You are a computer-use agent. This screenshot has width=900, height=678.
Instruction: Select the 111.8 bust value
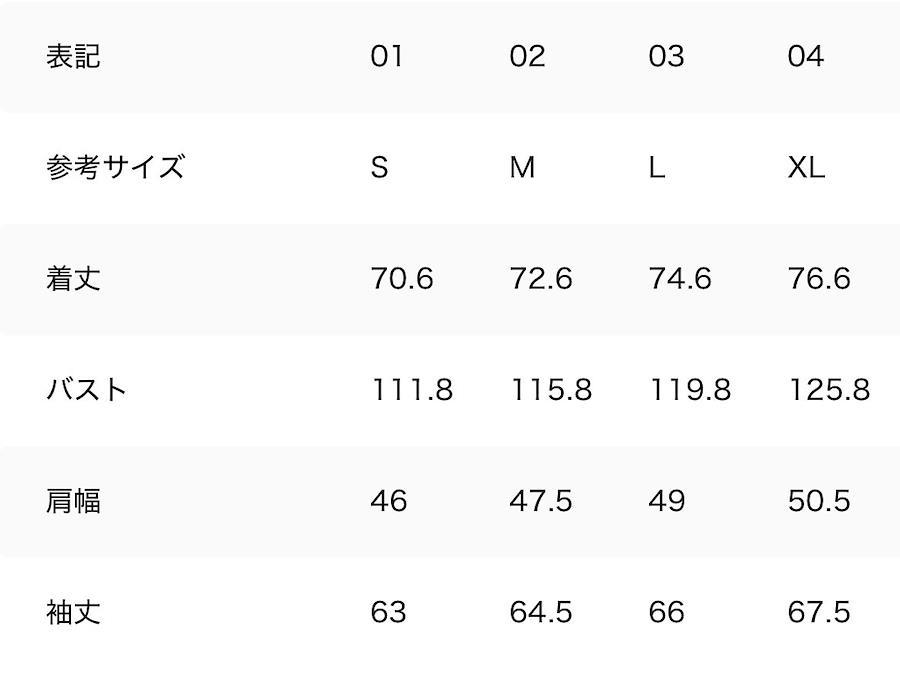pyautogui.click(x=412, y=389)
